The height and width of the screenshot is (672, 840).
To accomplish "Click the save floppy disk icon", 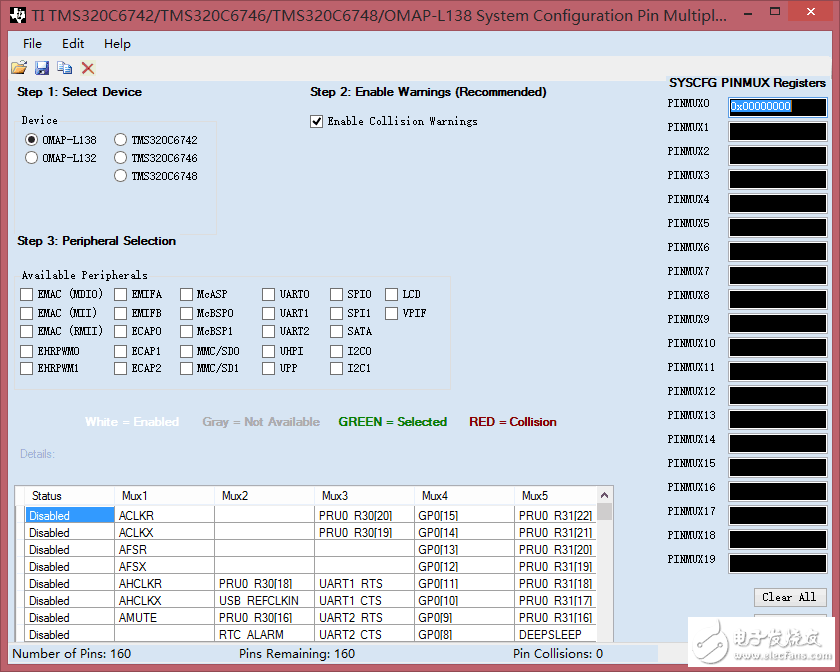I will pyautogui.click(x=42, y=68).
